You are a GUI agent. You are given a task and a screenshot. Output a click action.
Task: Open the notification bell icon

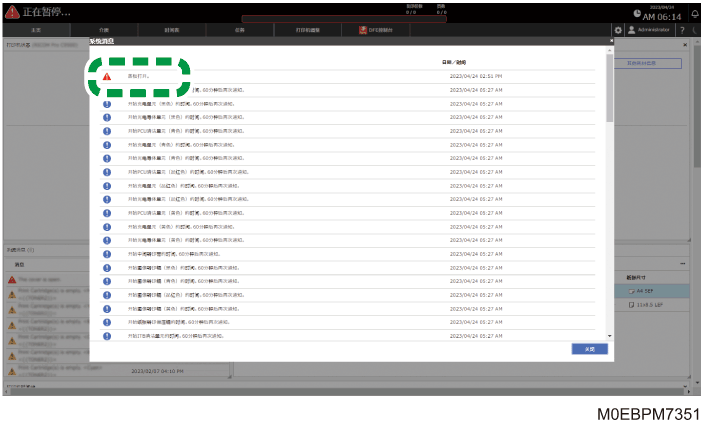[694, 14]
